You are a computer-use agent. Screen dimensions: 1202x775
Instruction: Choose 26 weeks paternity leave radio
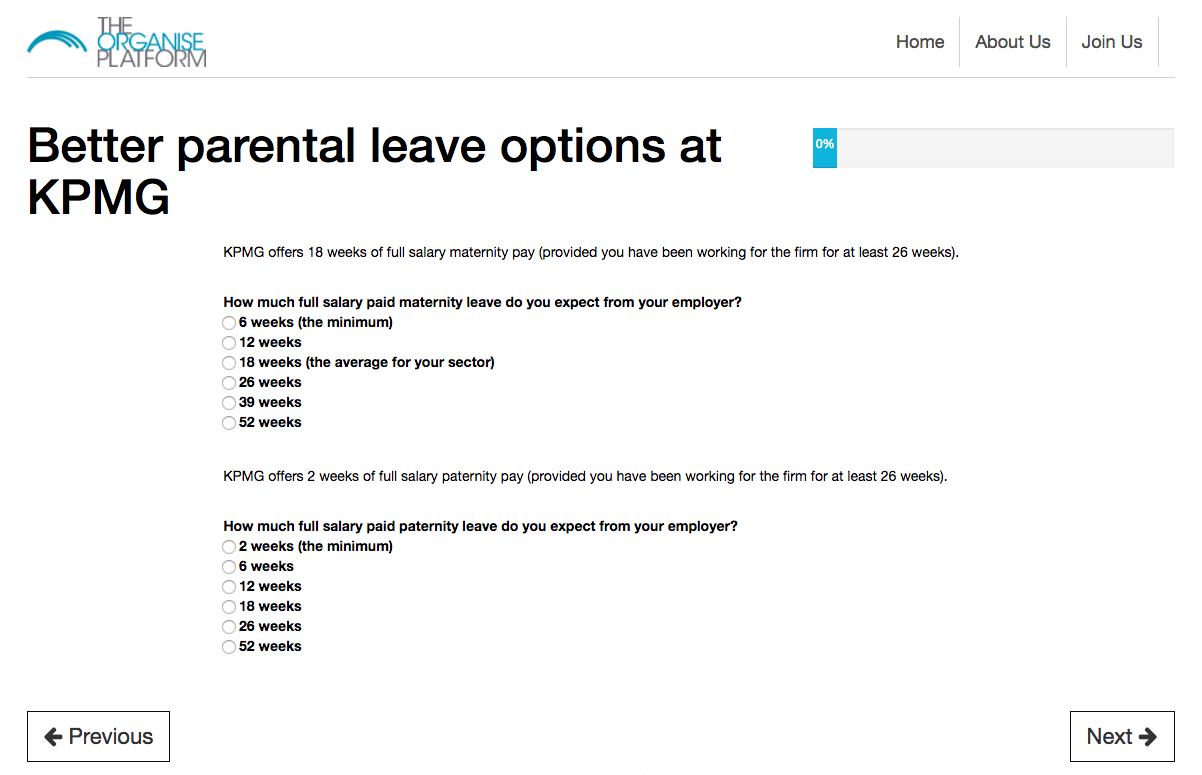[x=229, y=627]
